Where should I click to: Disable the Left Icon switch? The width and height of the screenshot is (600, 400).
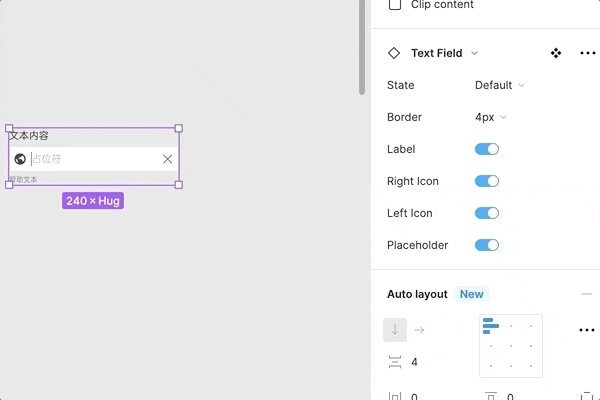coord(486,213)
